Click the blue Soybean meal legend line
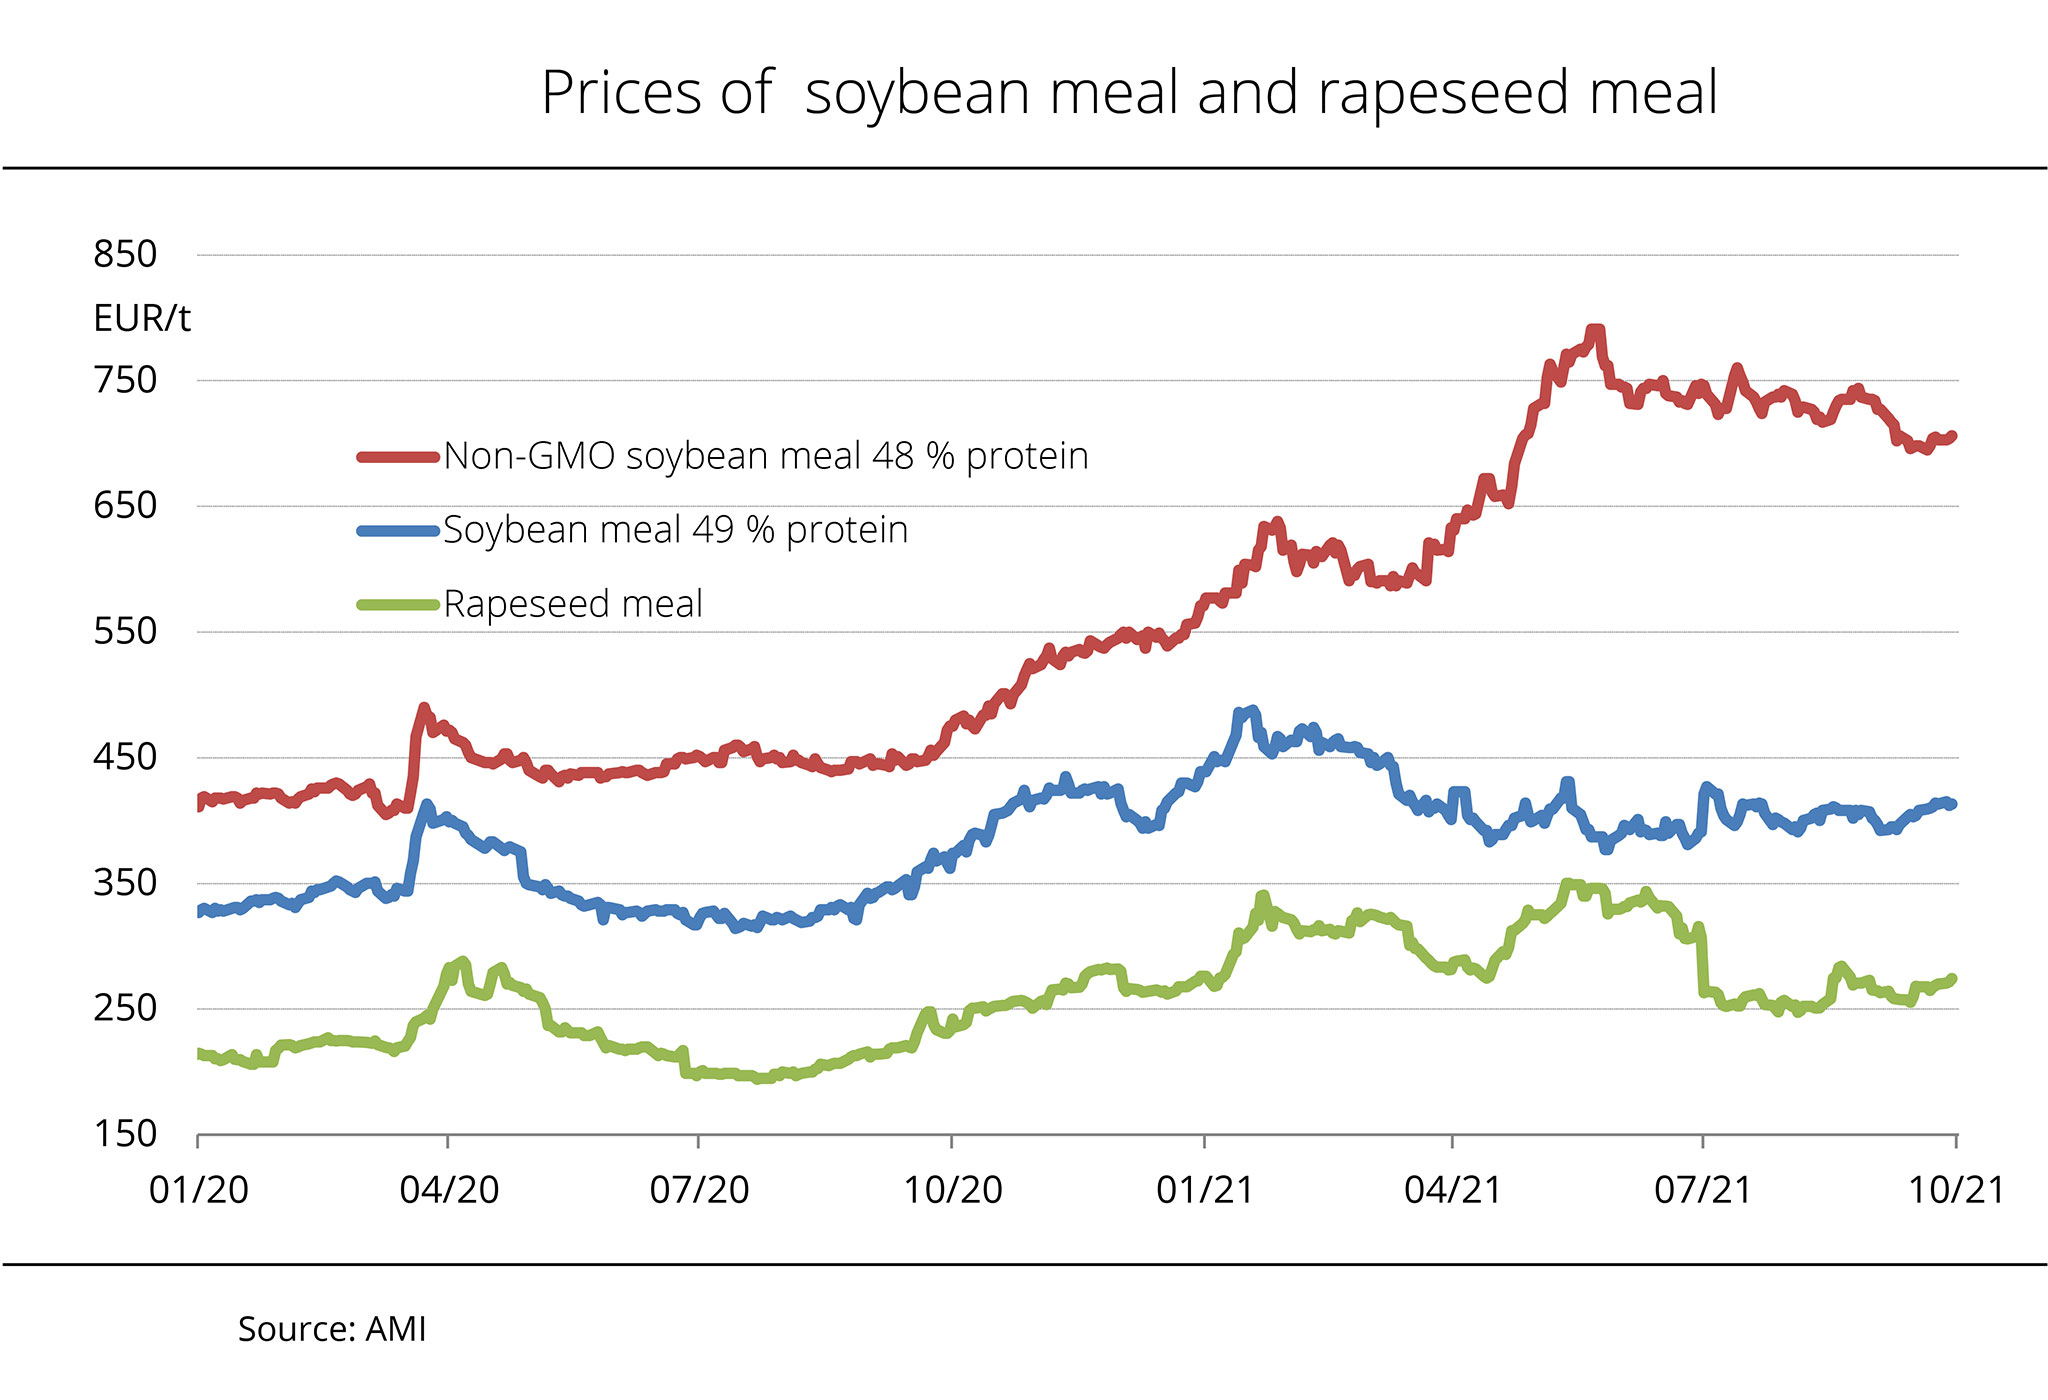2048x1400 pixels. click(398, 531)
